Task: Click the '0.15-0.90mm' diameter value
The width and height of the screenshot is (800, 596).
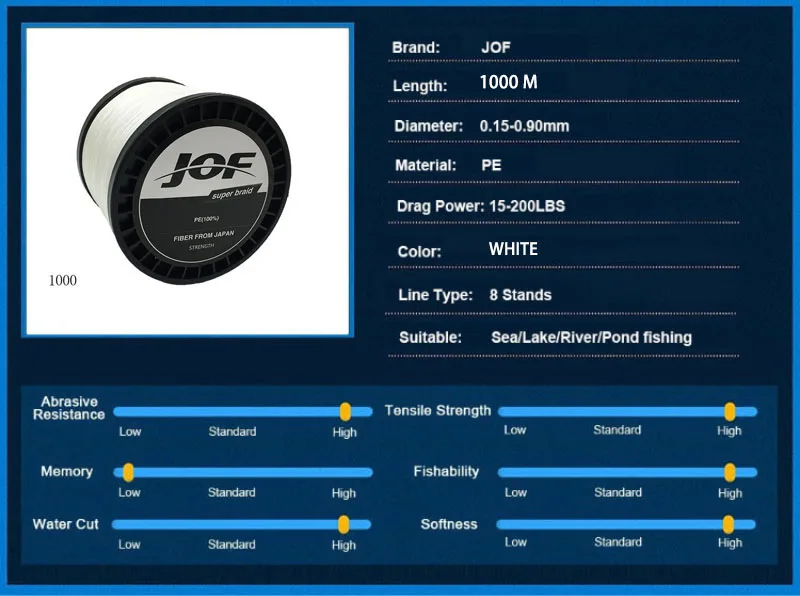Action: point(524,126)
